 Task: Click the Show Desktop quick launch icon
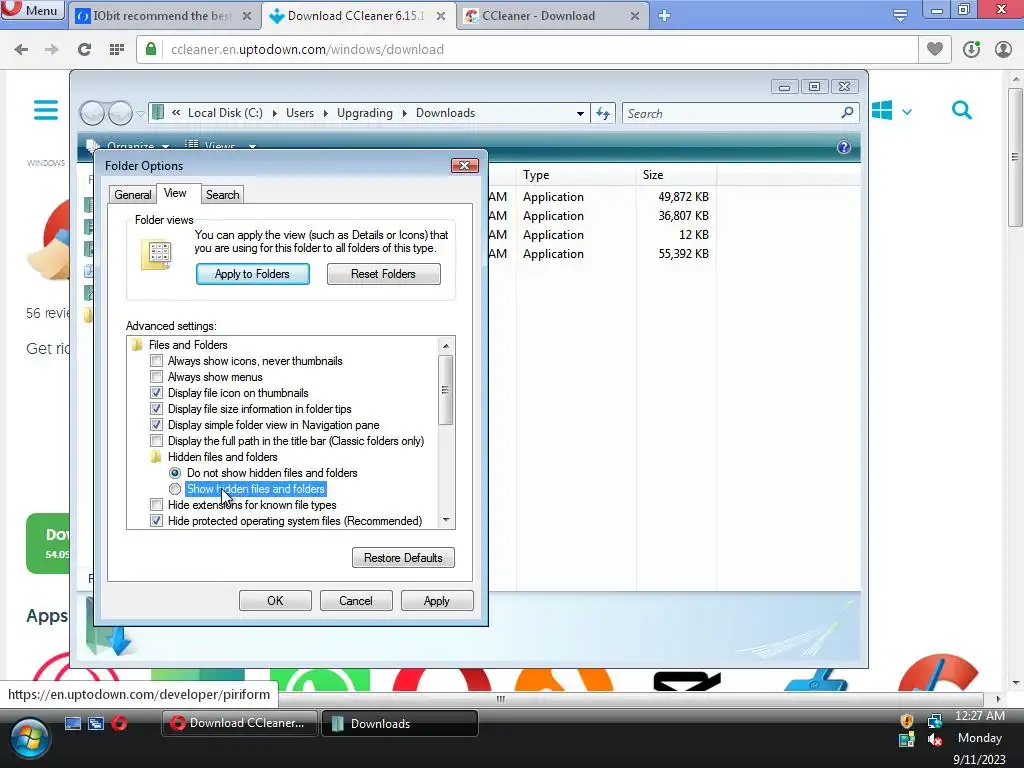72,724
